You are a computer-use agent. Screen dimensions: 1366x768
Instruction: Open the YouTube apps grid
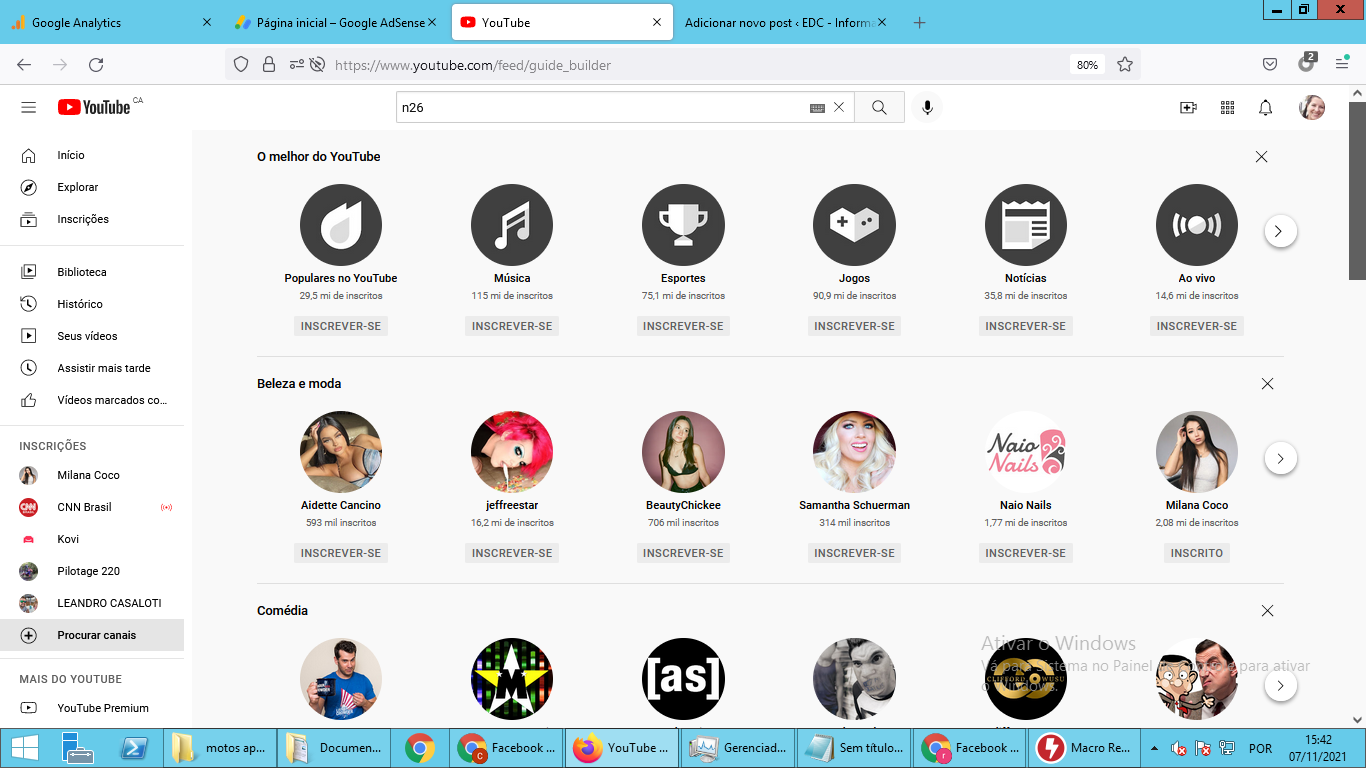coord(1227,108)
